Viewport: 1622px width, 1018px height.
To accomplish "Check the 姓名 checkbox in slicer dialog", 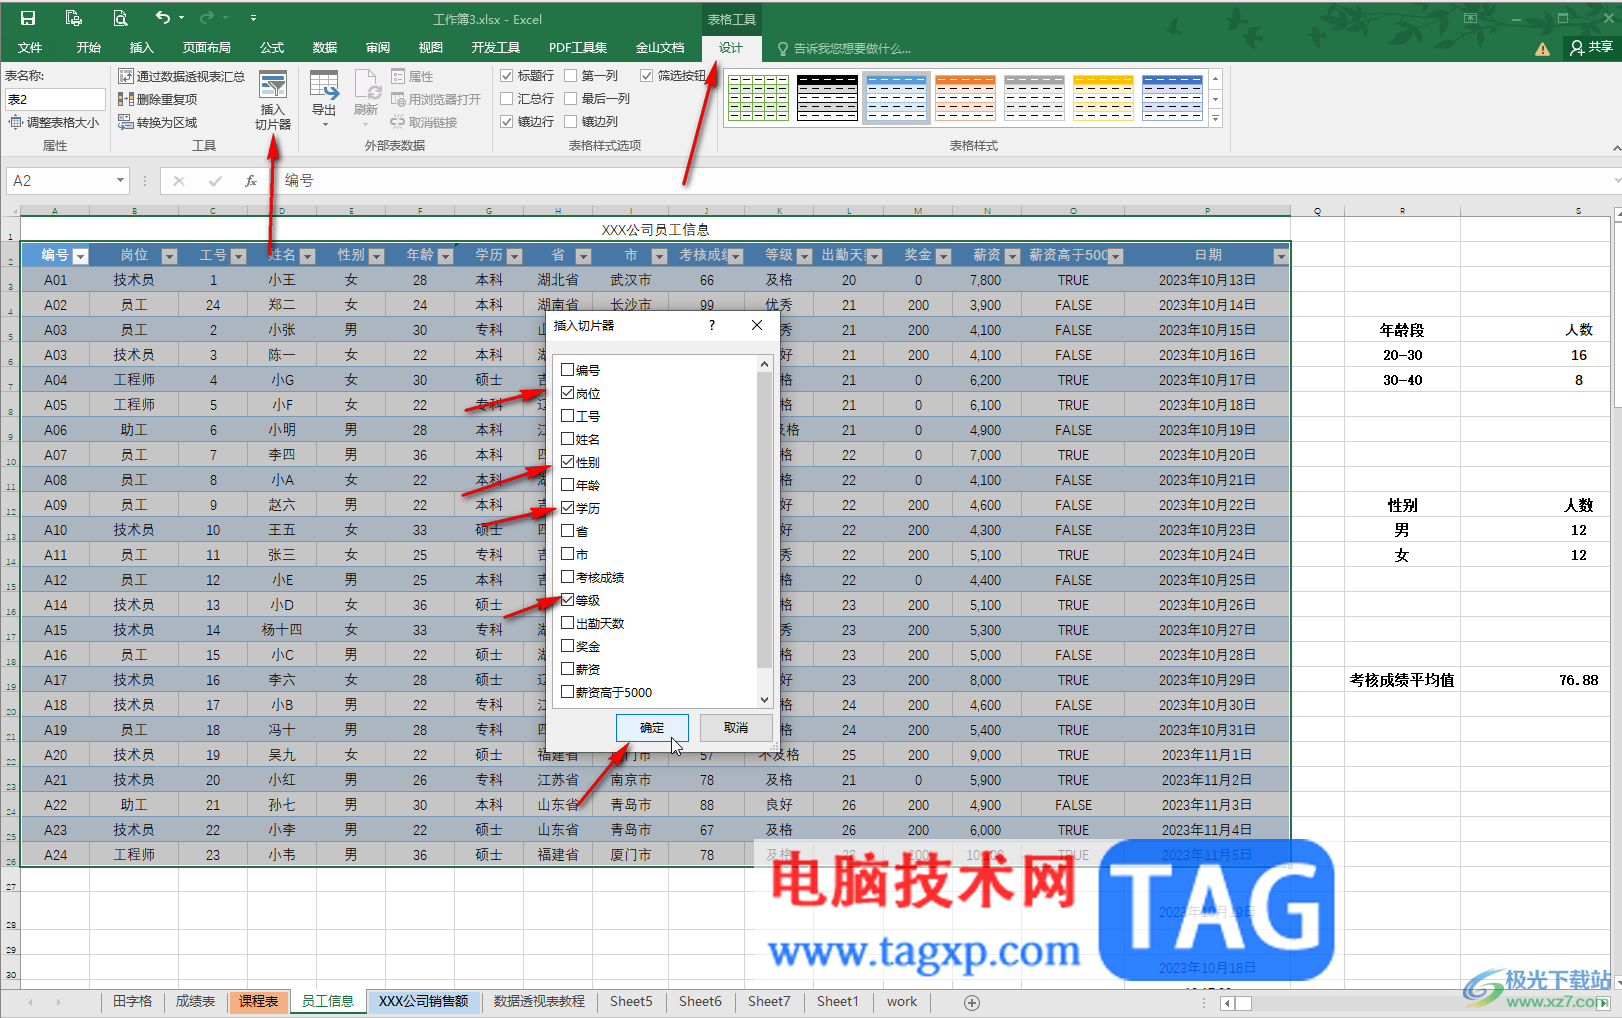I will [x=567, y=439].
